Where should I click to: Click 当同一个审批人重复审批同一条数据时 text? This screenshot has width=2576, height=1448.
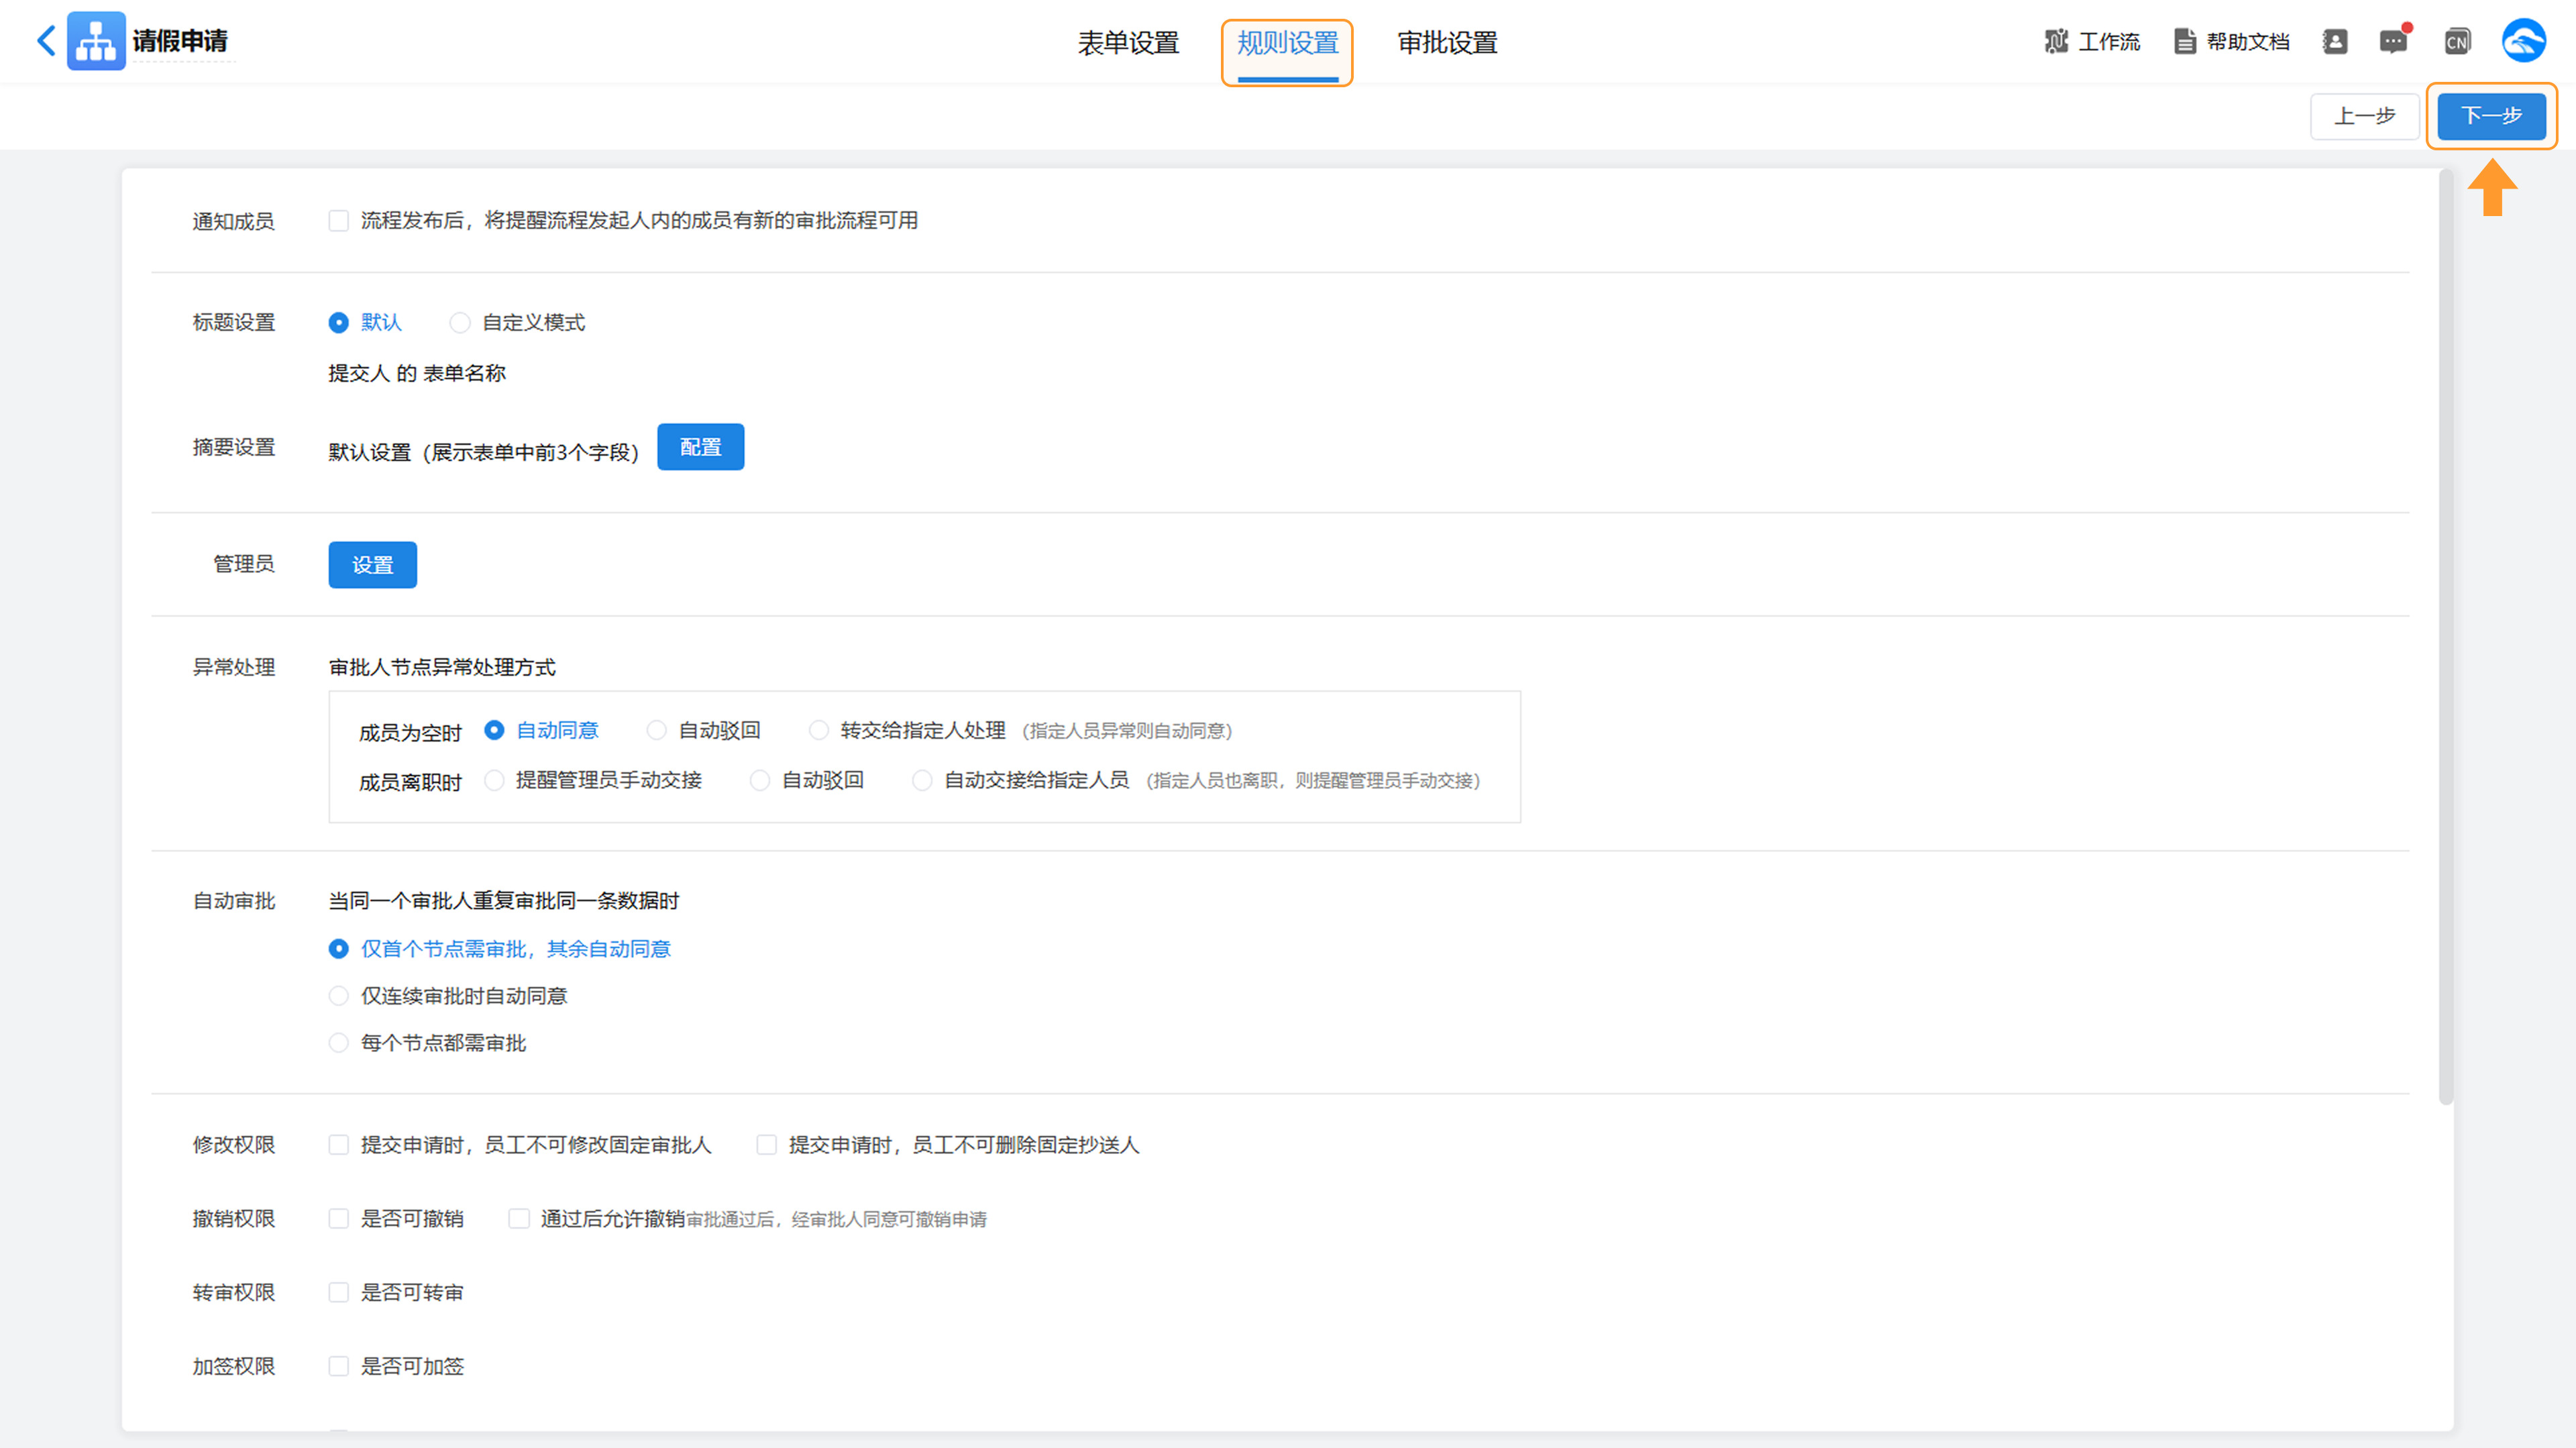504,902
